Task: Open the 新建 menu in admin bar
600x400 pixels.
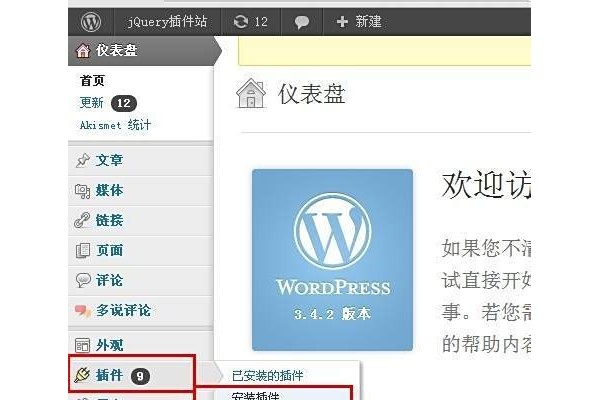Action: click(x=368, y=21)
